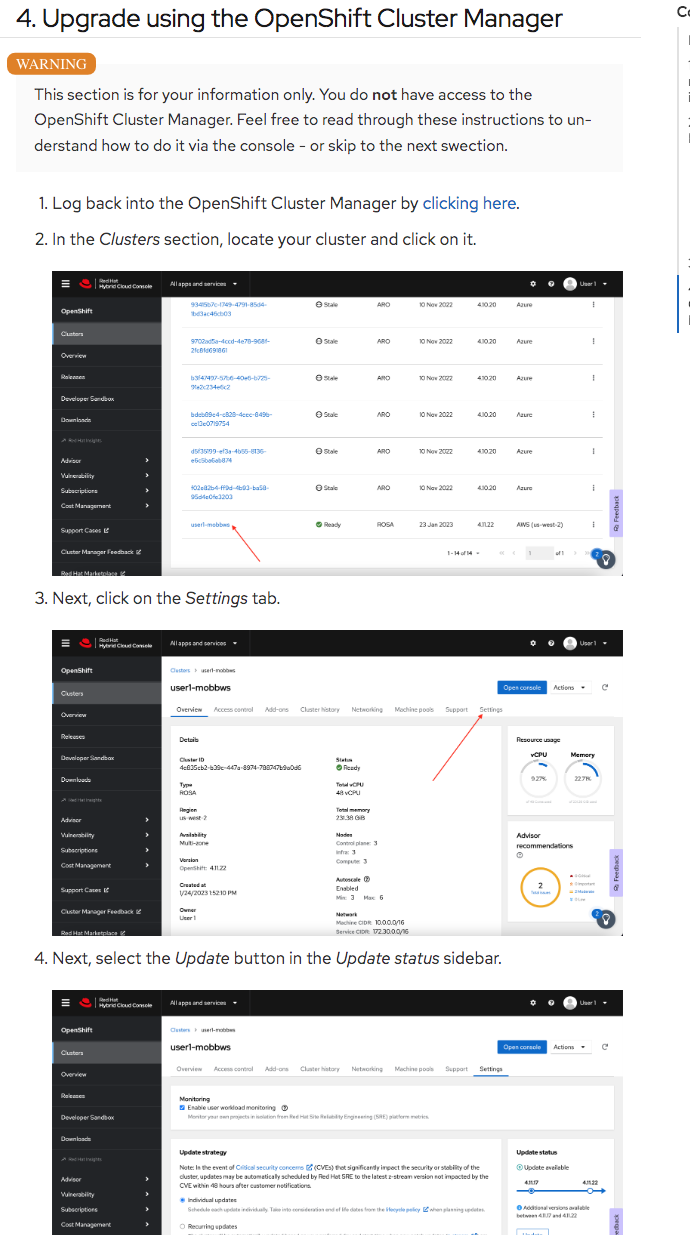Expand the Cost Management menu in the Overview tab screenshot sidebar

(x=106, y=866)
